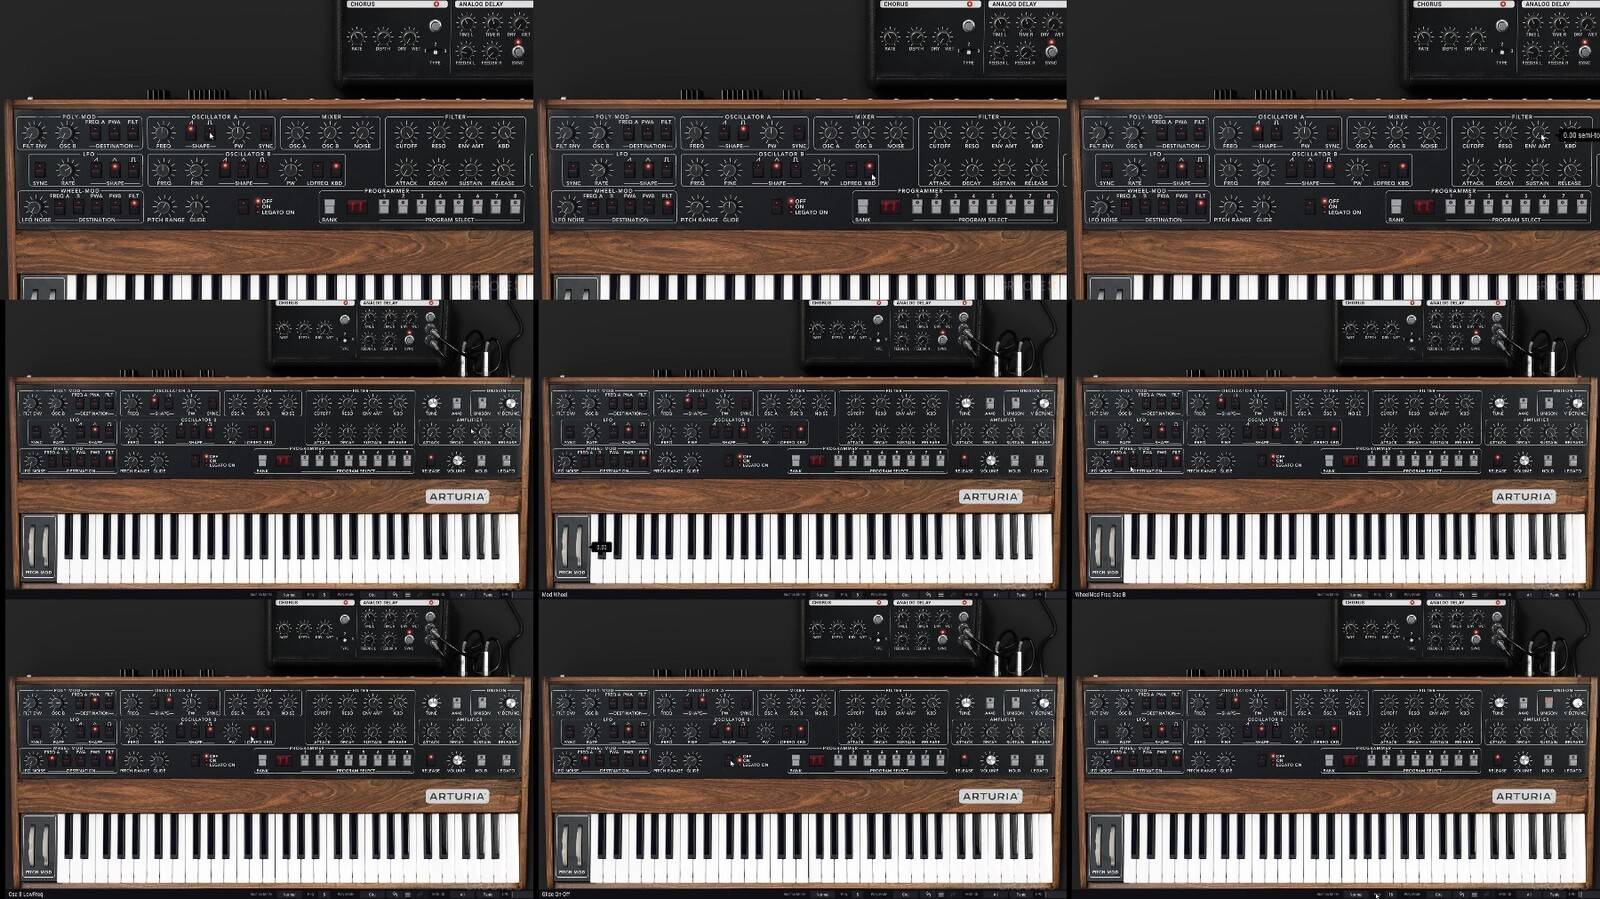Toggle Oscillator A pulse shape in top-left frame
Screen dimensions: 1600x899
210,132
